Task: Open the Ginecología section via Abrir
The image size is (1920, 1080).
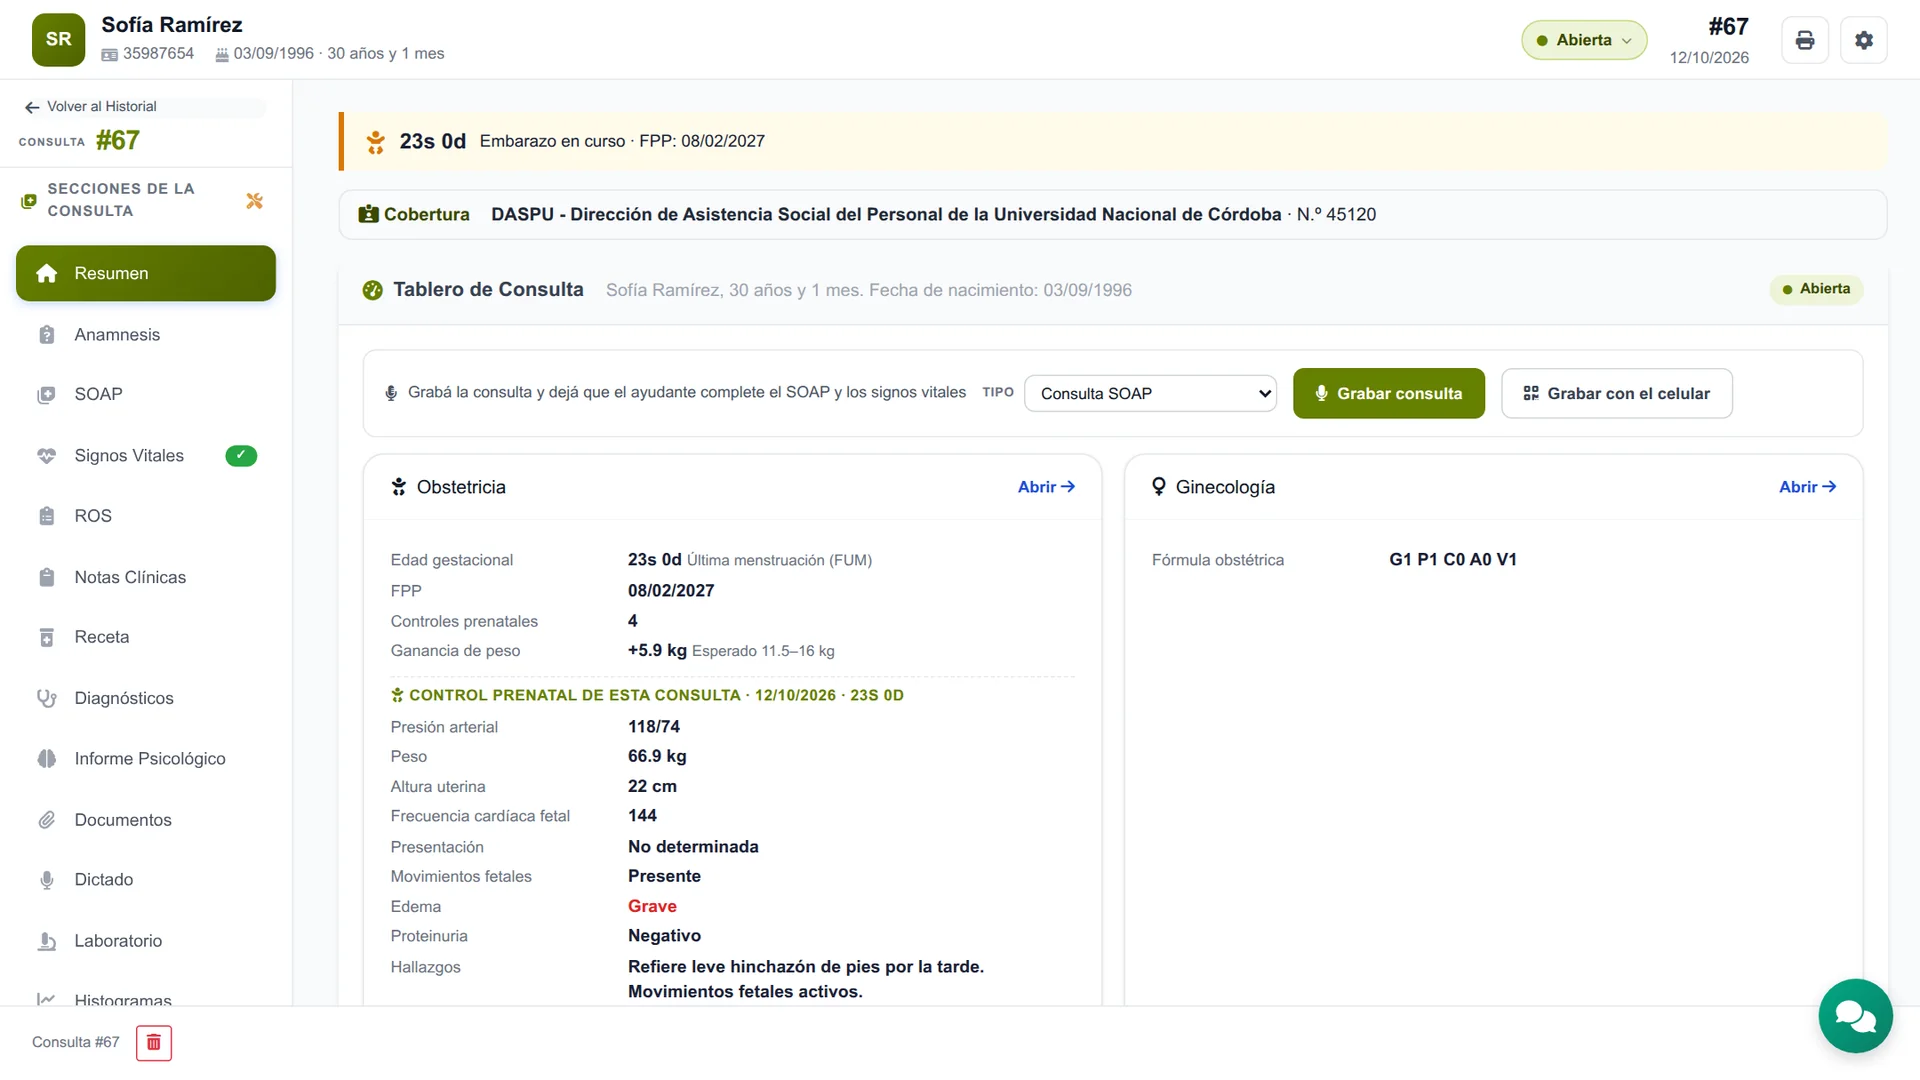Action: point(1808,487)
